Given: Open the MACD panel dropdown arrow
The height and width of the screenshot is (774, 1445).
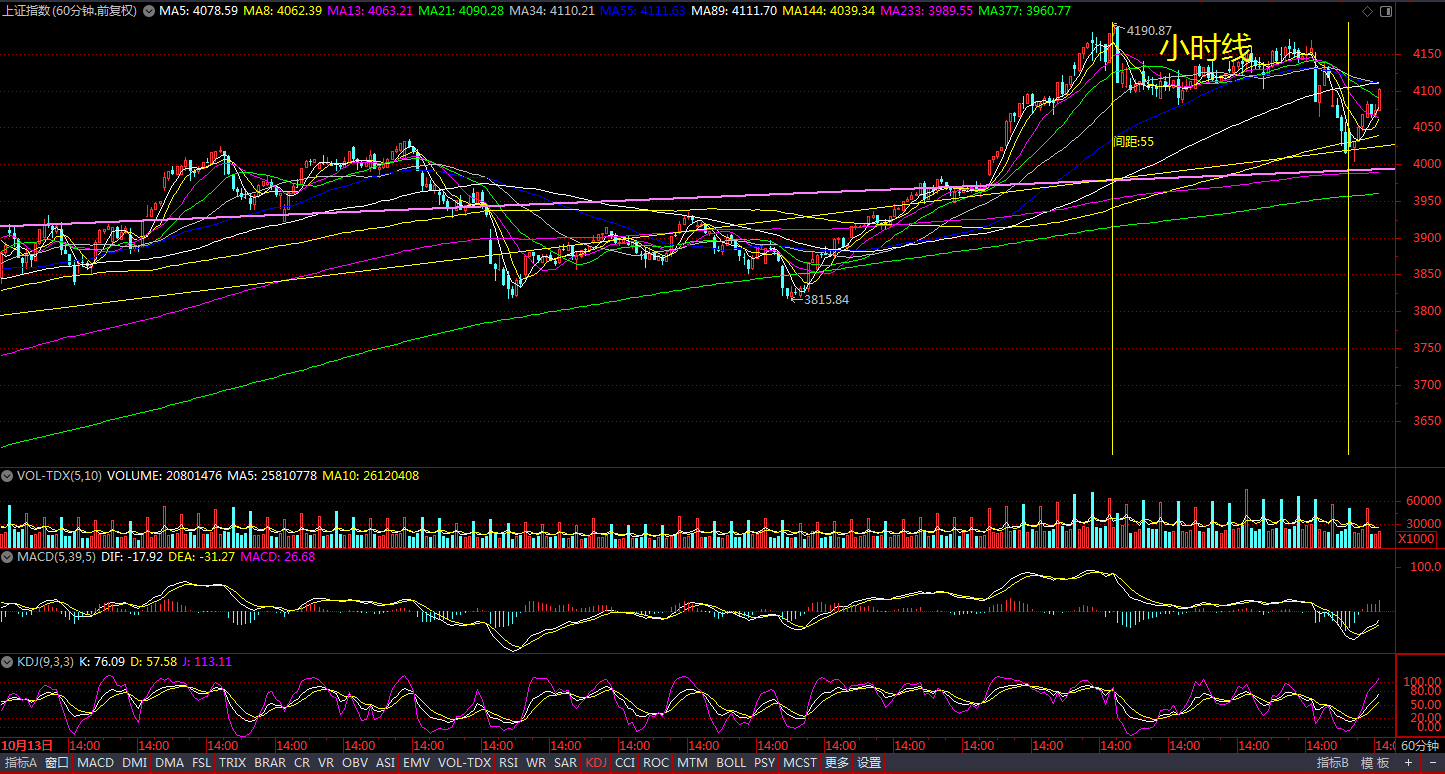Looking at the screenshot, I should 7,557.
